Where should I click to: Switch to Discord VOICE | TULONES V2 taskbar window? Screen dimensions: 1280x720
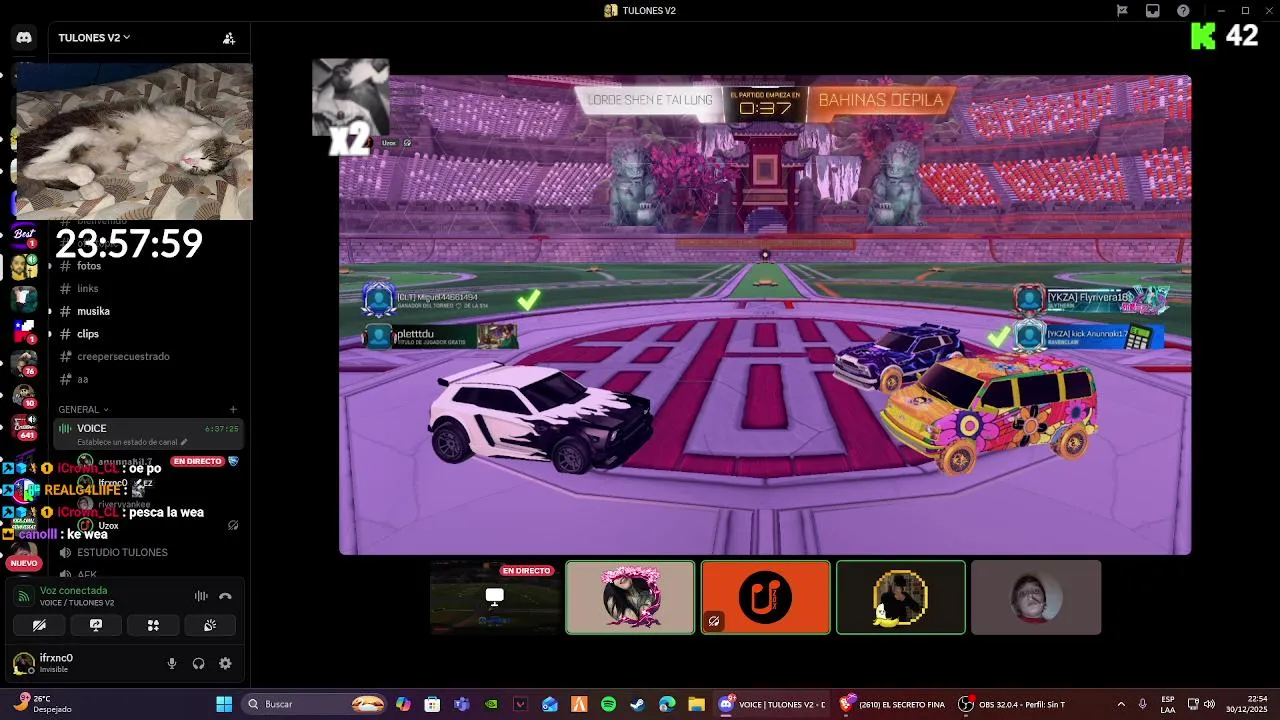[x=772, y=704]
